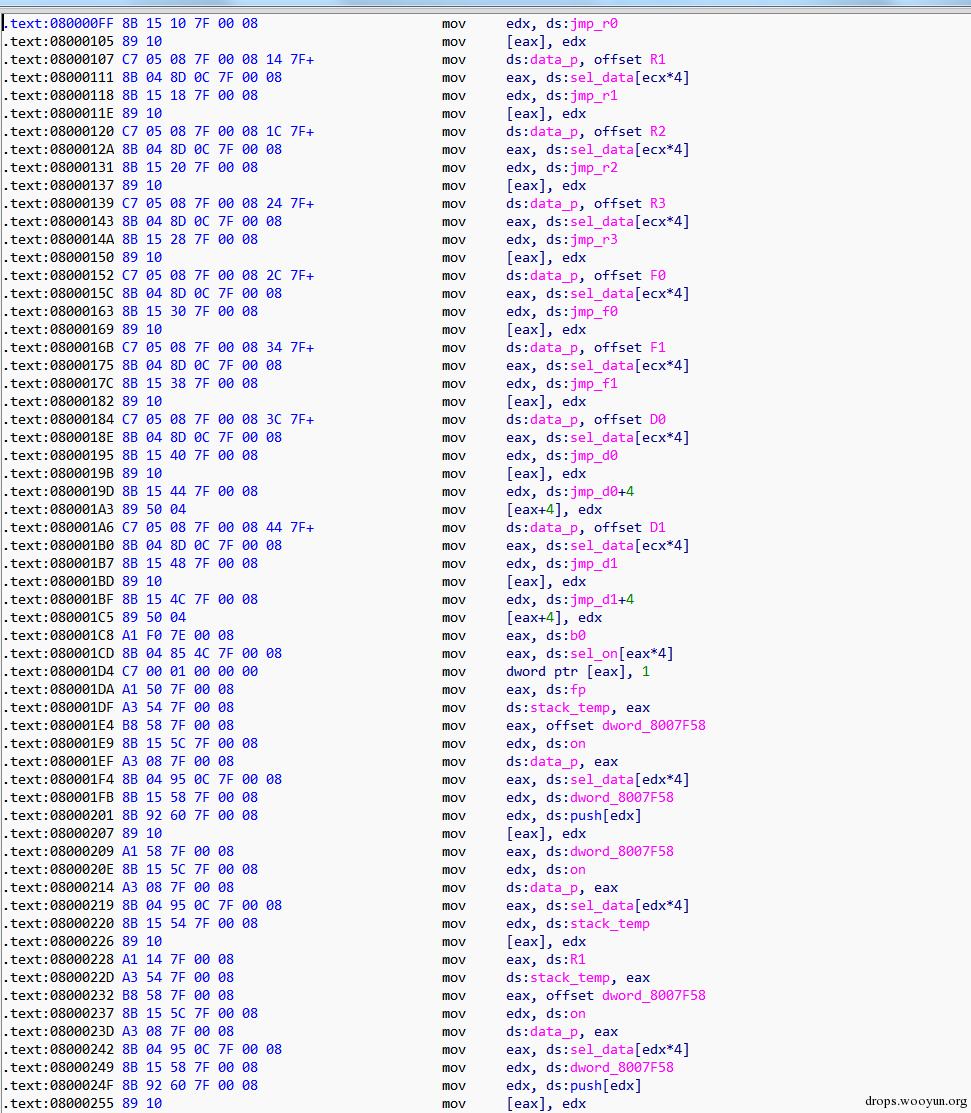
Task: Click sel_data[edx*4] at address 080001F4
Action: [x=630, y=780]
